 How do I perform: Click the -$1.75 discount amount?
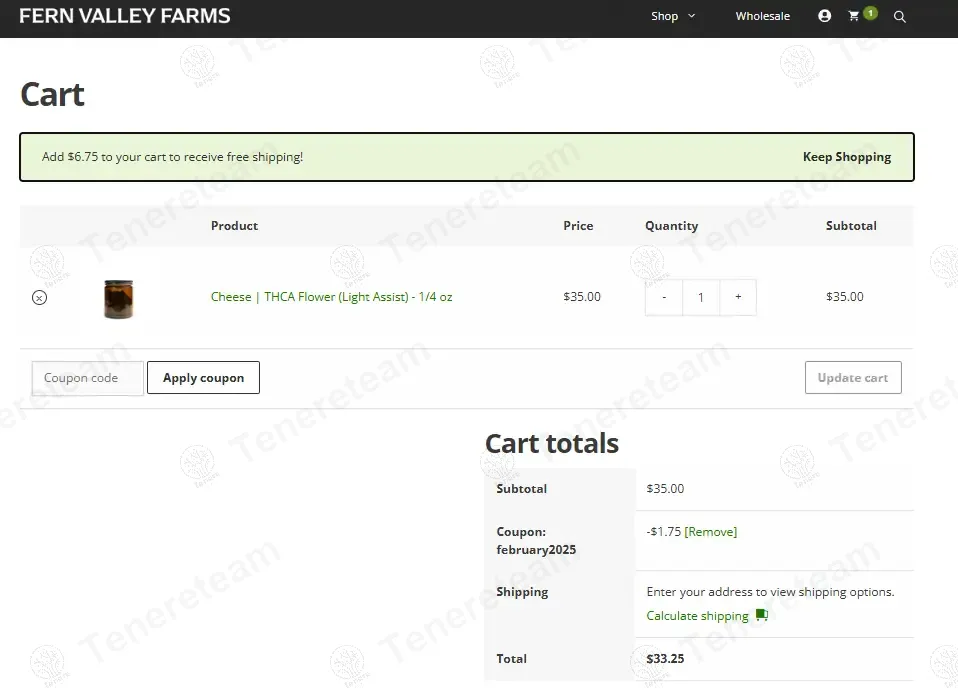coord(664,532)
